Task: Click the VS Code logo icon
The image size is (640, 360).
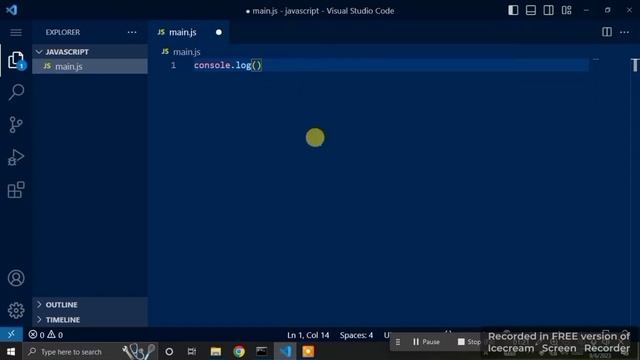Action: pyautogui.click(x=11, y=10)
